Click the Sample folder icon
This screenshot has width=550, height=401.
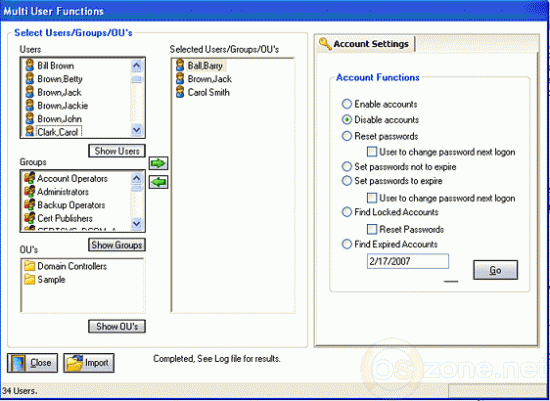[x=30, y=279]
